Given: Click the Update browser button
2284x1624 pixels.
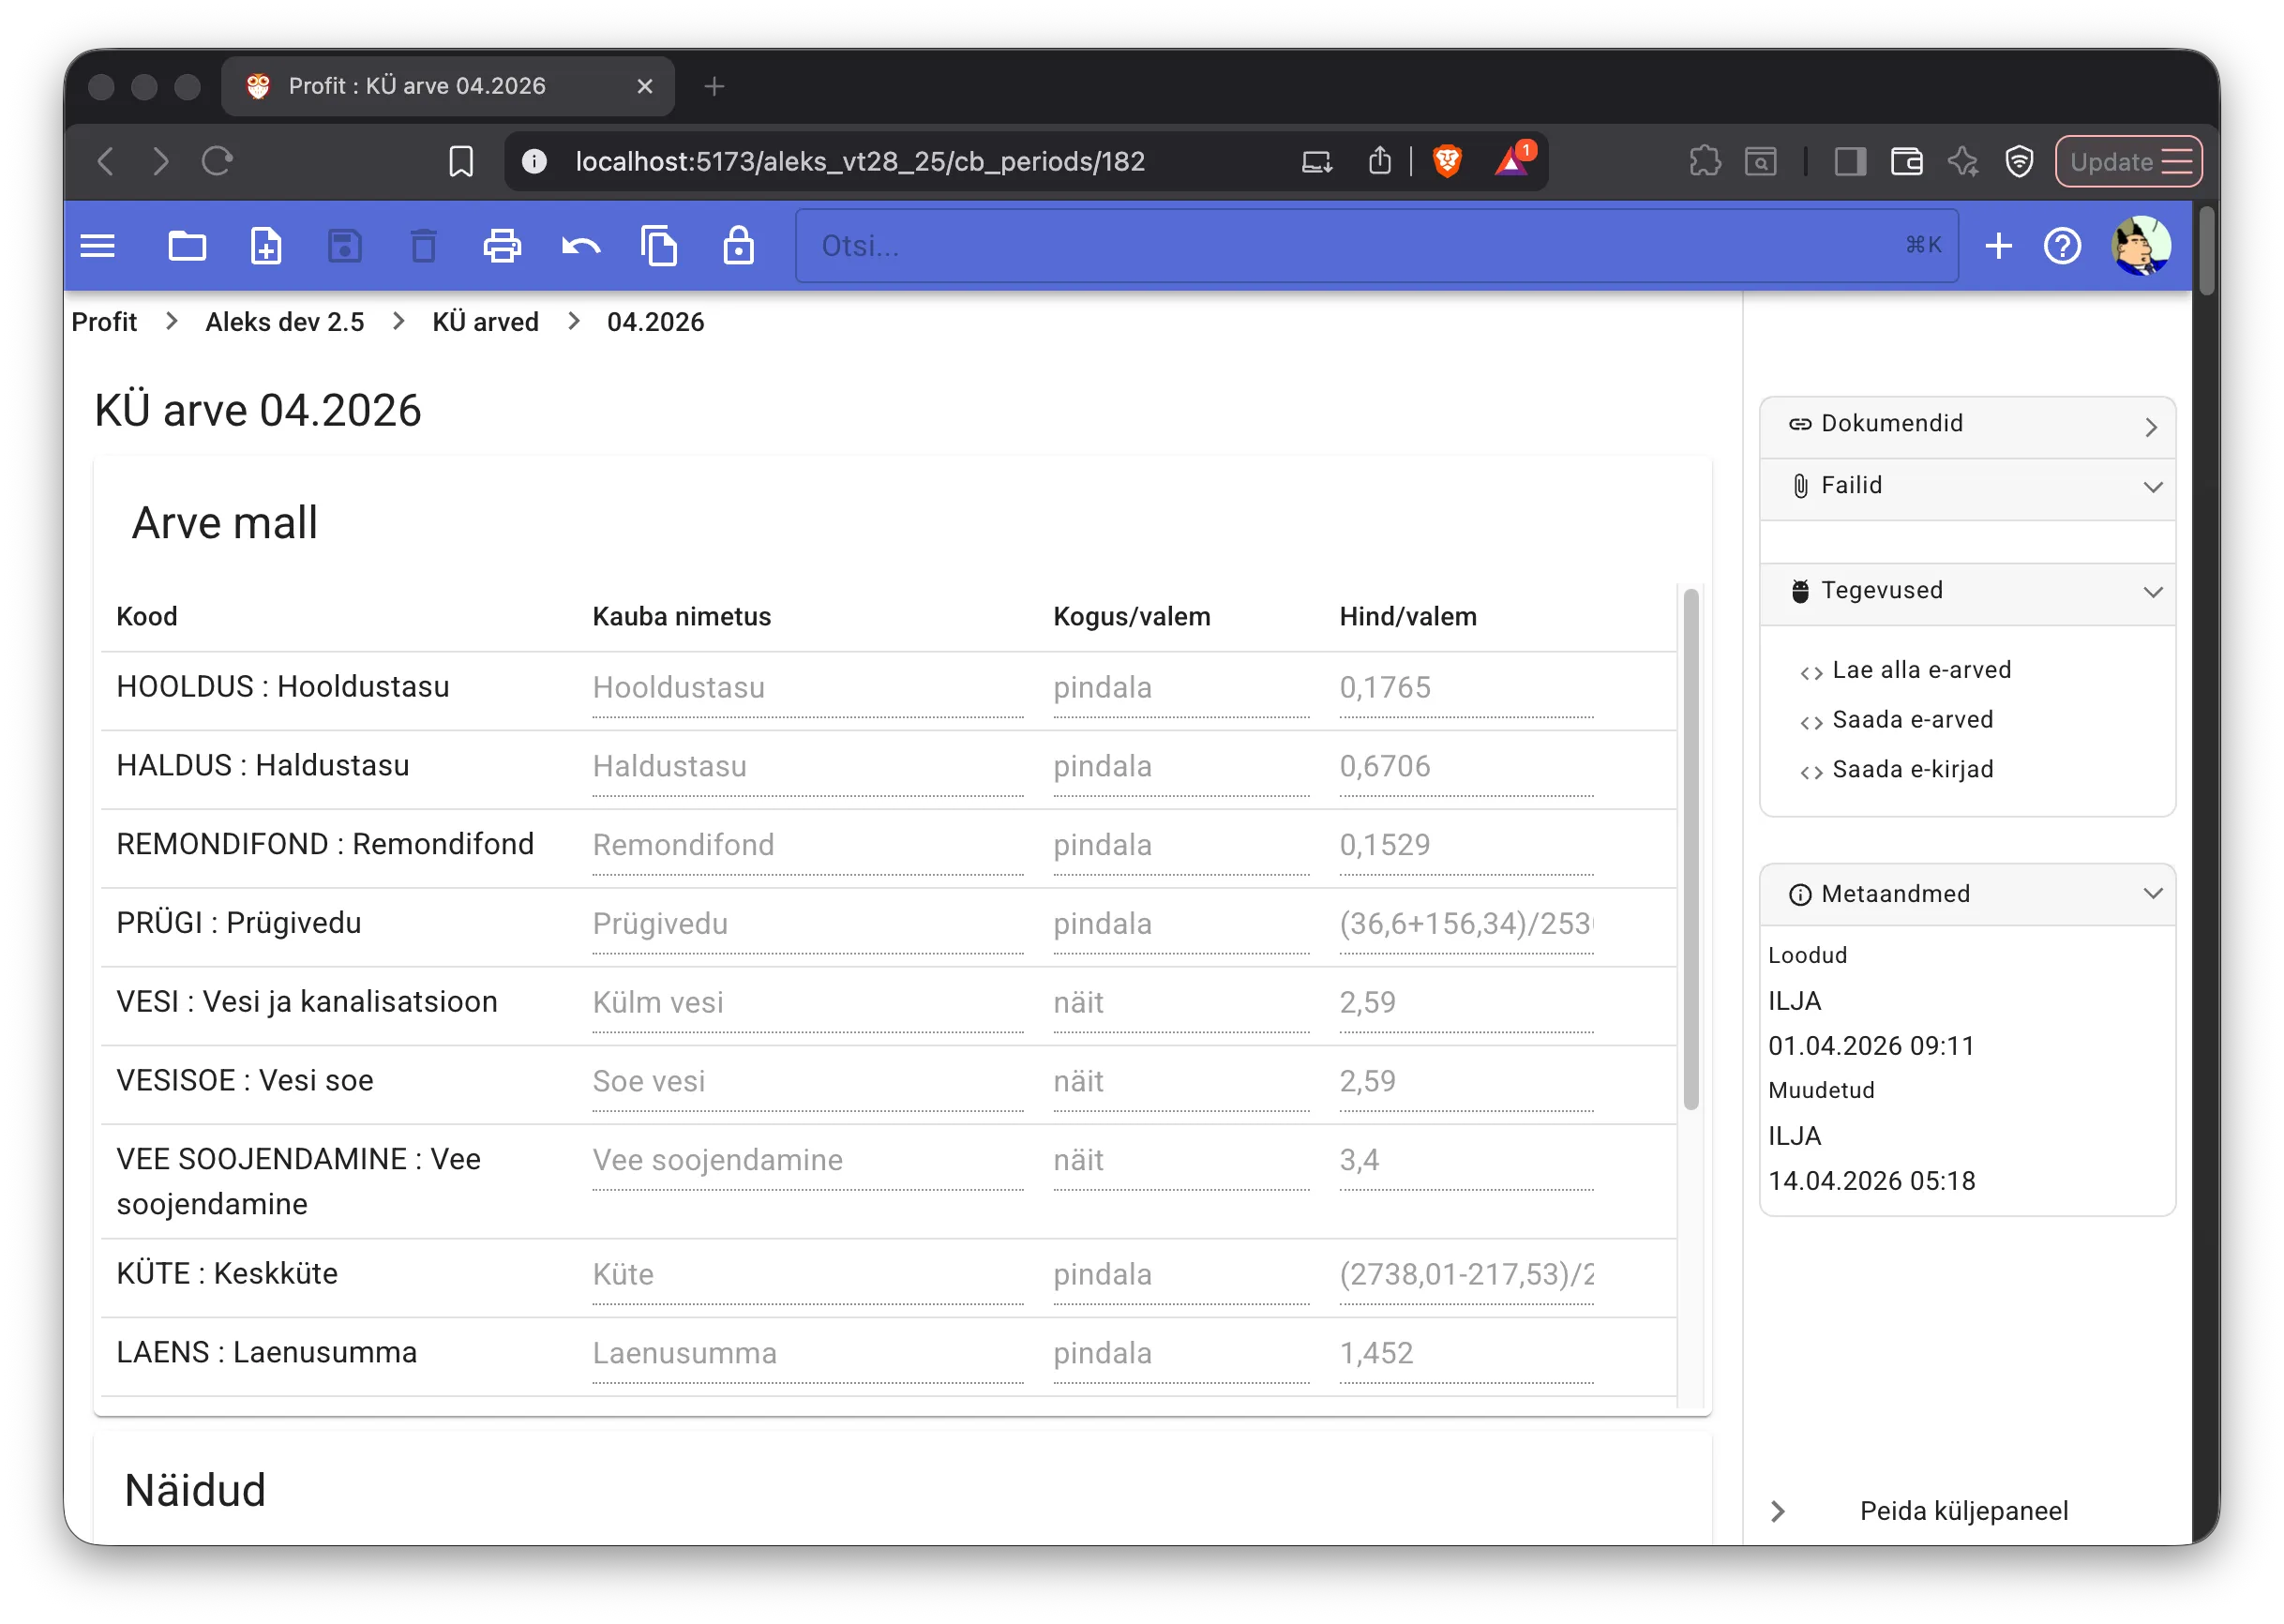Looking at the screenshot, I should point(2129,161).
